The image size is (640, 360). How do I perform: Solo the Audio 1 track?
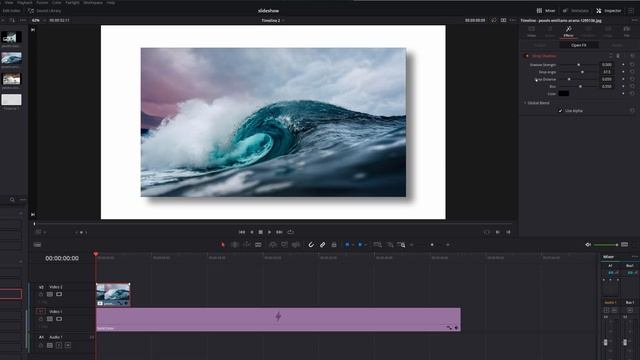point(59,345)
